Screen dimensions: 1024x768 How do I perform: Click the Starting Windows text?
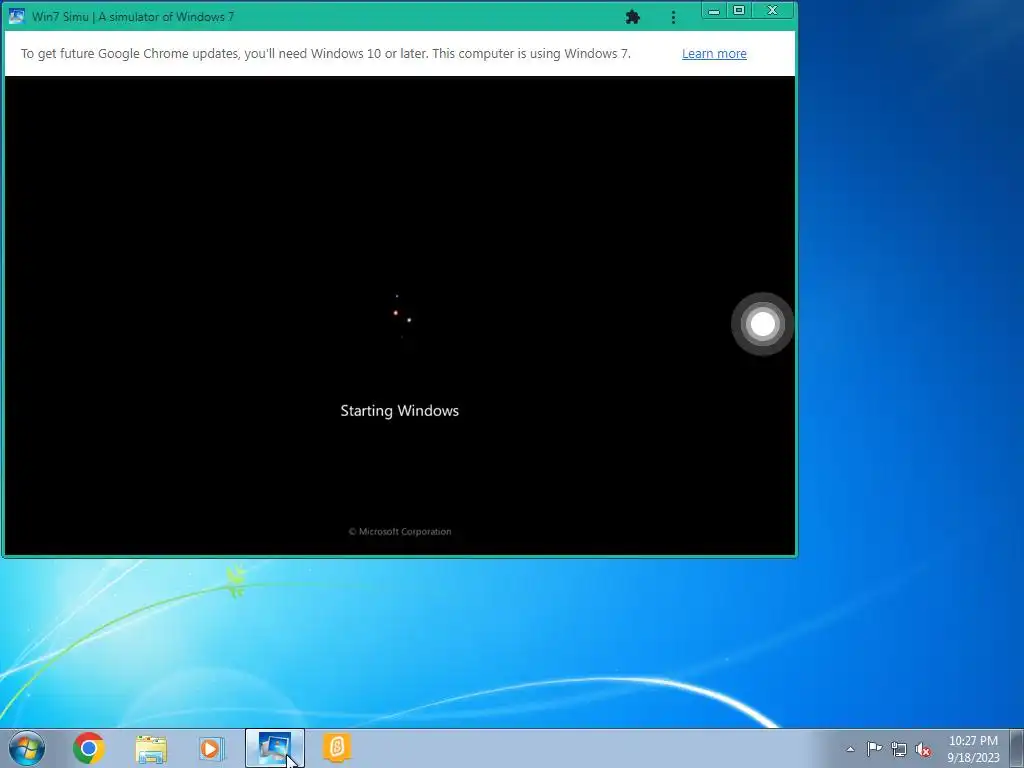coord(400,411)
